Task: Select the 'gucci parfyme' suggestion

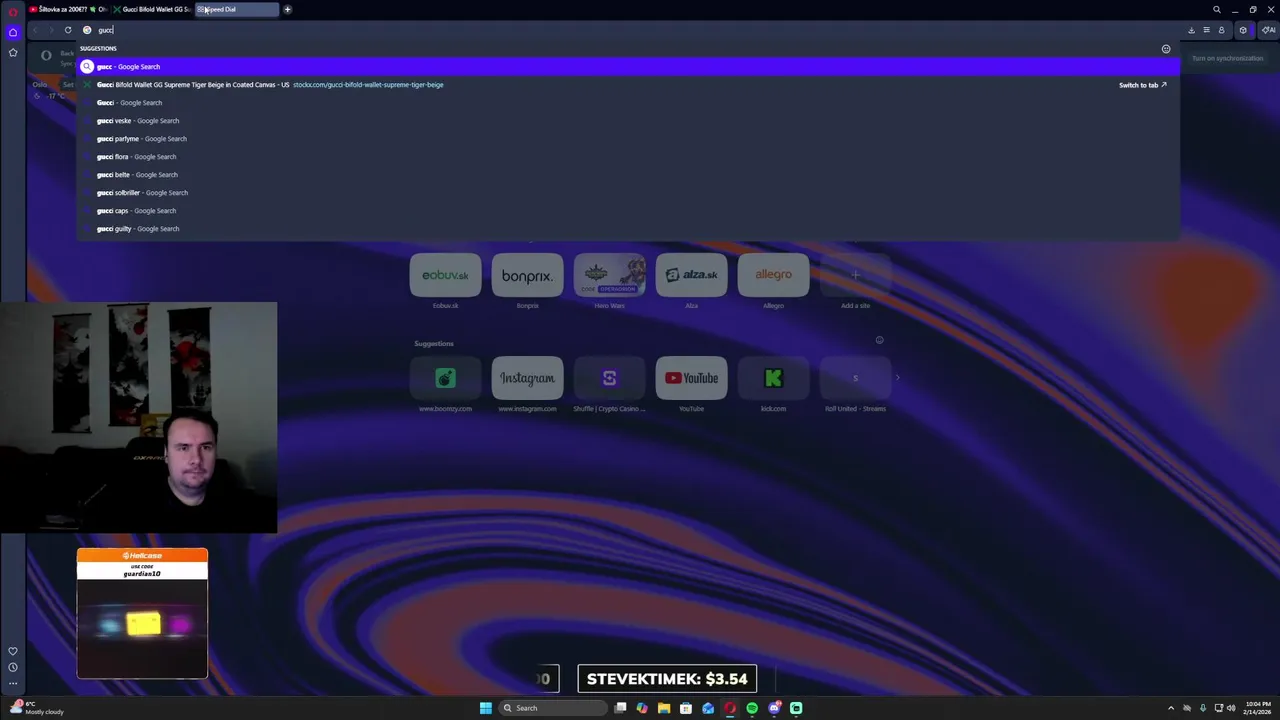Action: click(x=630, y=139)
